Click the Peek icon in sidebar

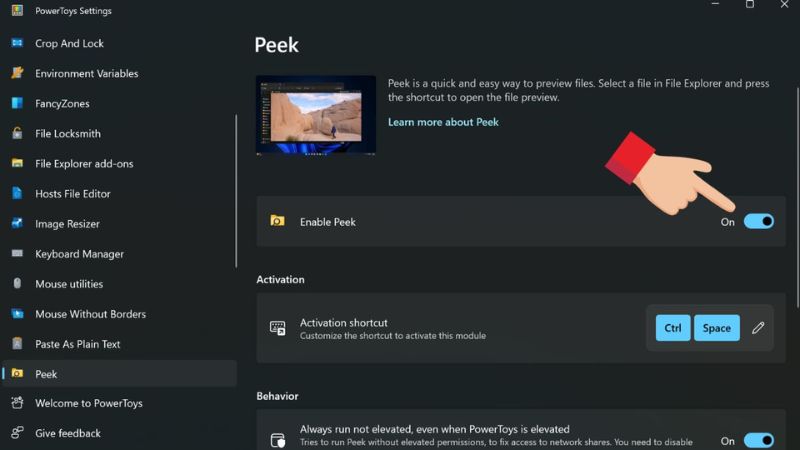click(x=17, y=373)
